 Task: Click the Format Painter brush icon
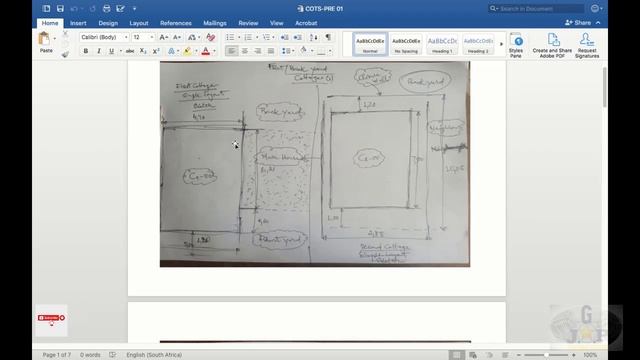(65, 54)
